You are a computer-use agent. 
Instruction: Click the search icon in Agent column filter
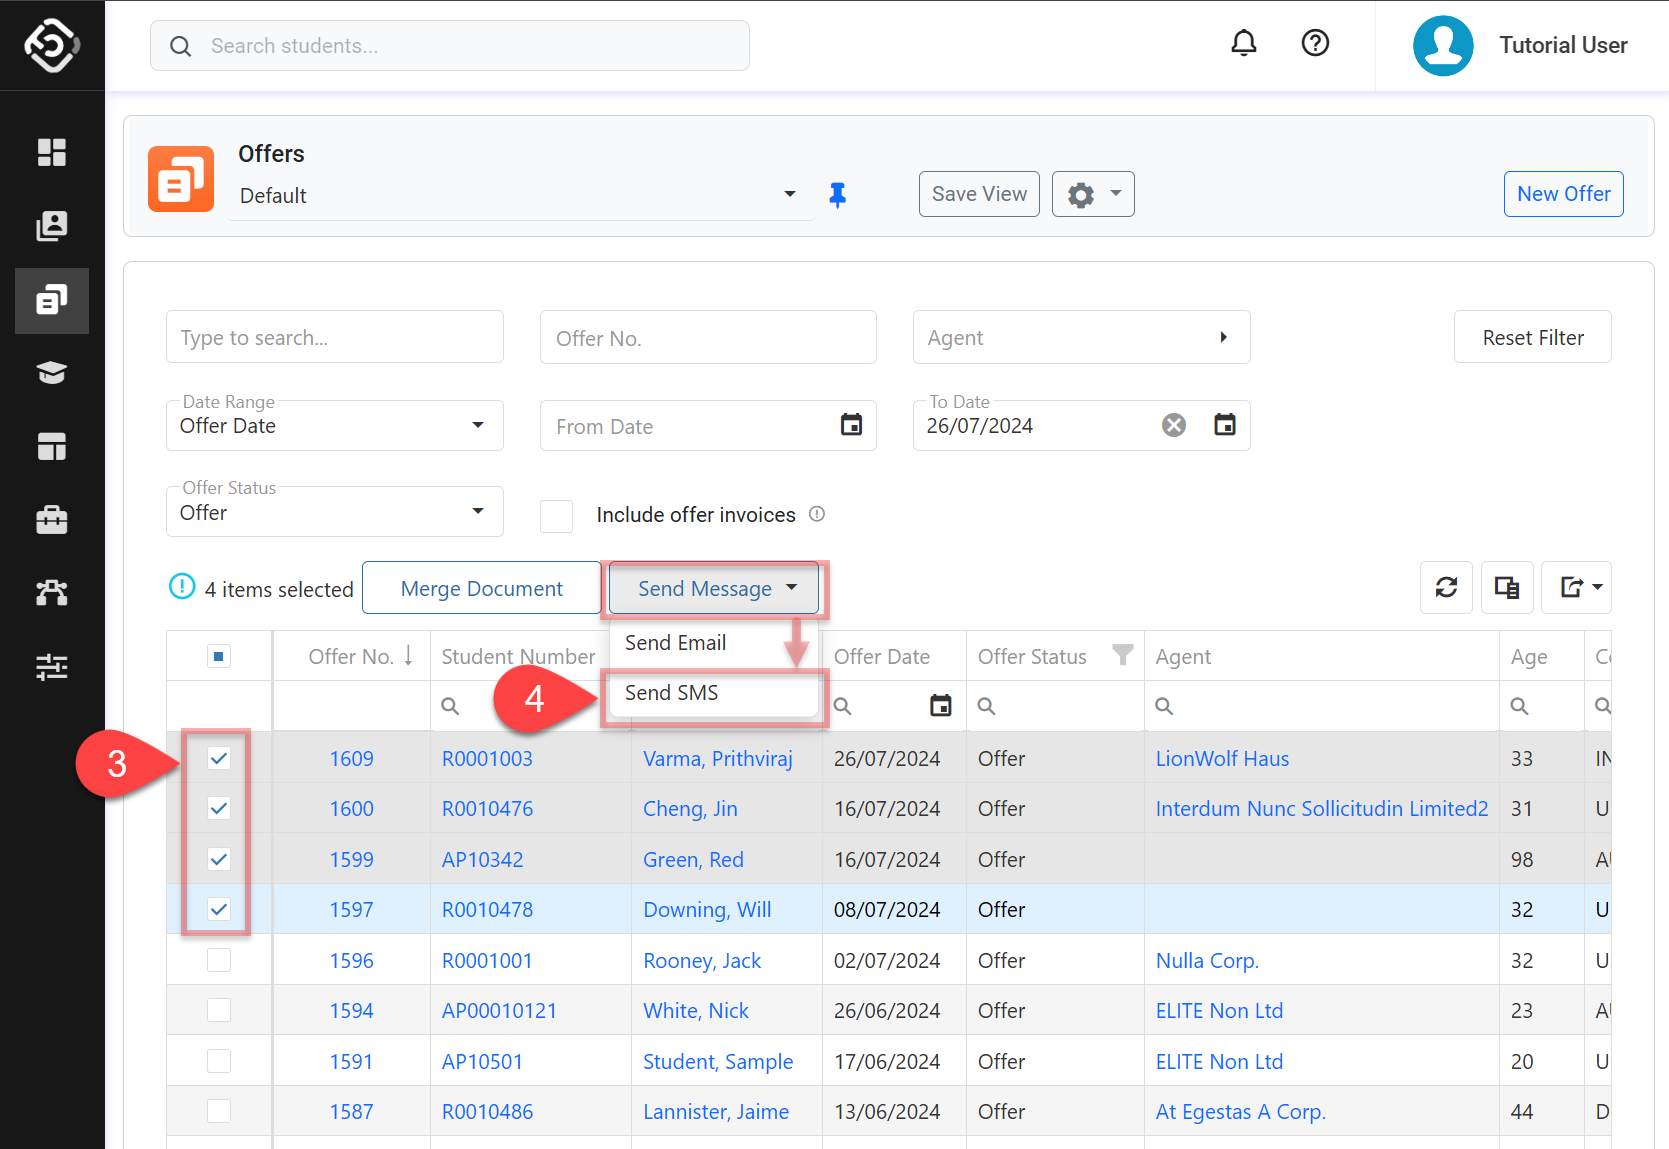1164,706
